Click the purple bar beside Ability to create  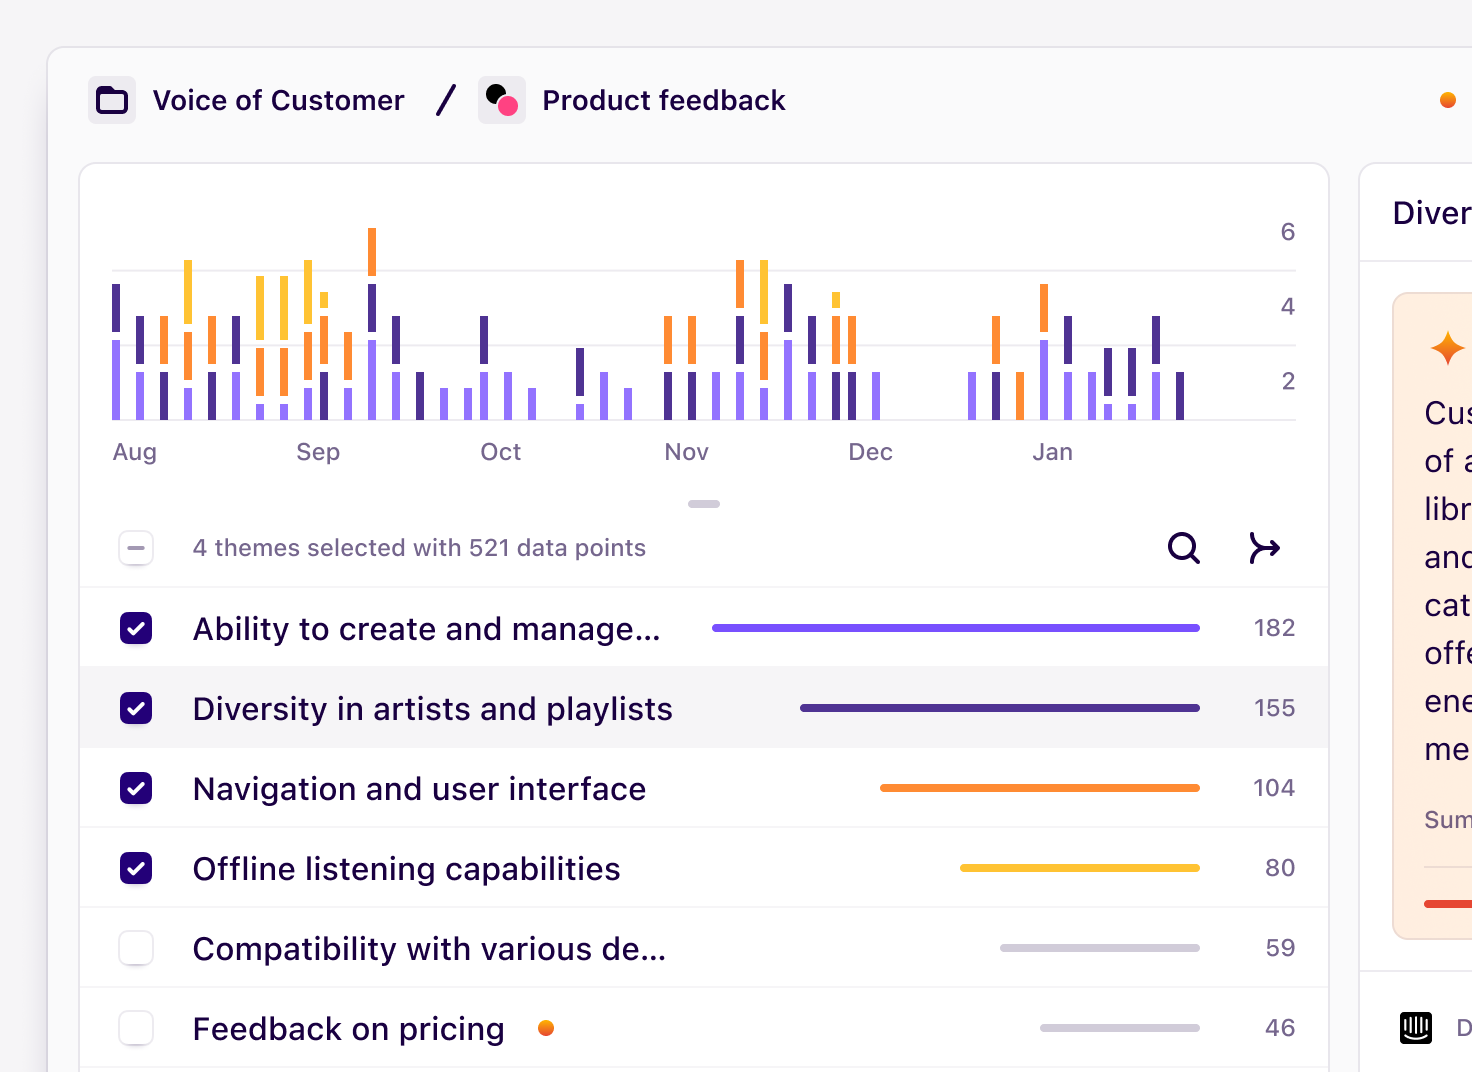click(x=955, y=627)
